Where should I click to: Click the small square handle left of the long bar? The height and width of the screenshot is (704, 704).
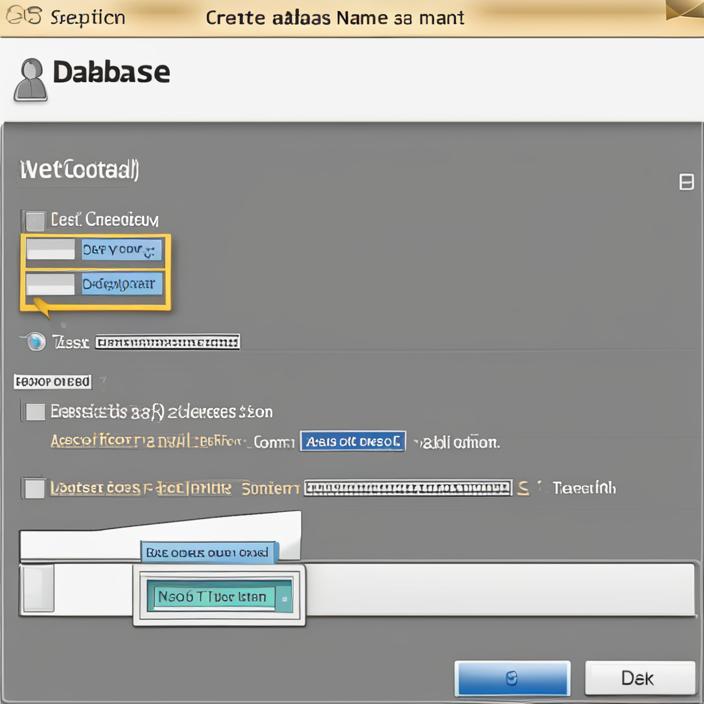pos(39,587)
